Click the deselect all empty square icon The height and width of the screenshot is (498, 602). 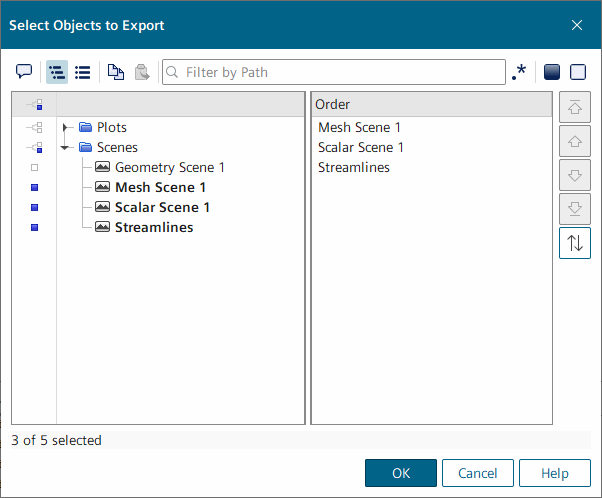tap(577, 72)
